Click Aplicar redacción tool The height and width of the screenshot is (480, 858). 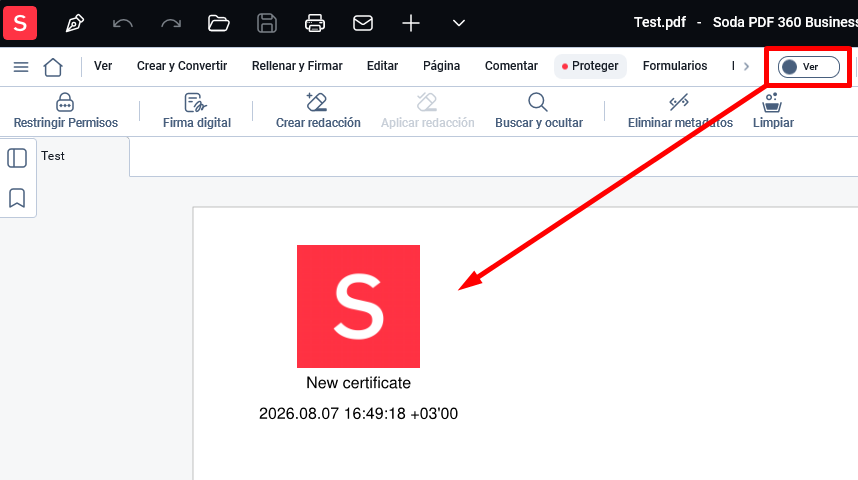click(427, 111)
